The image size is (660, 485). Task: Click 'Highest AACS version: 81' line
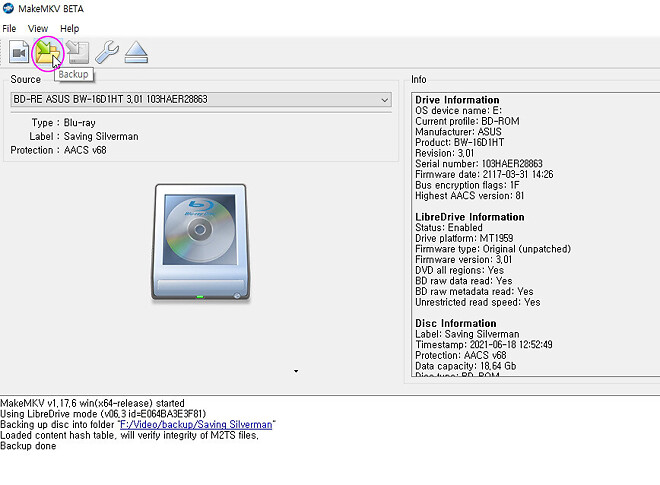click(x=469, y=196)
